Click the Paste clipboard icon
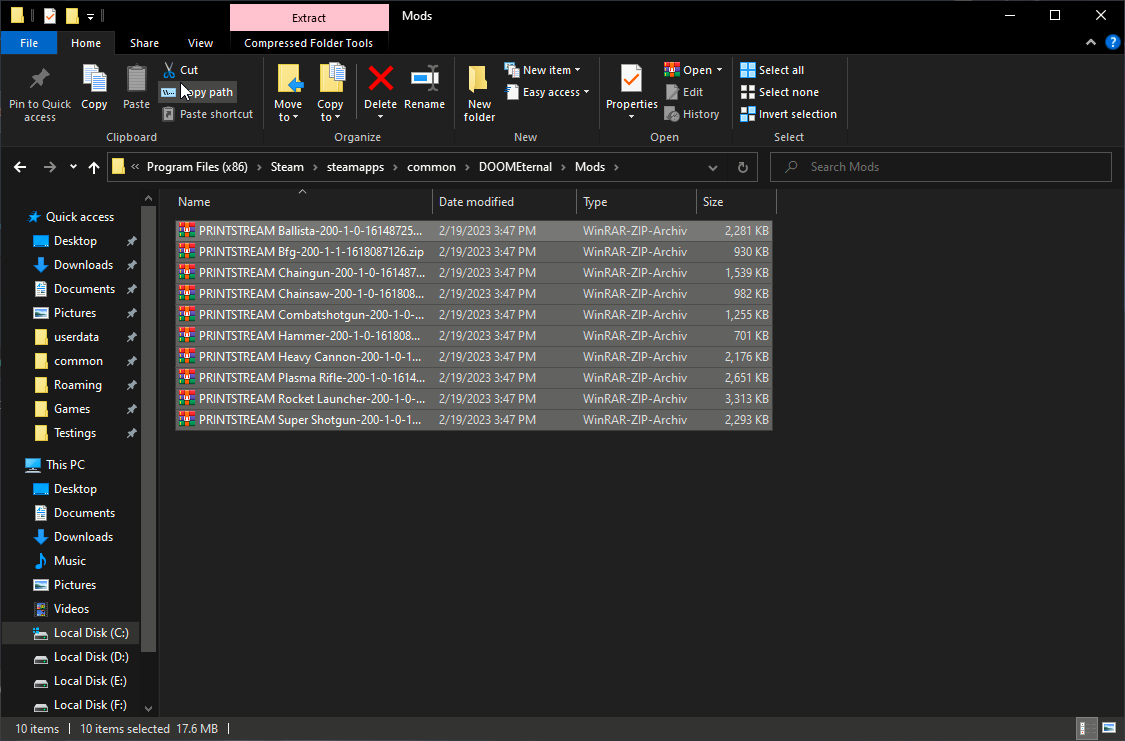 tap(136, 88)
